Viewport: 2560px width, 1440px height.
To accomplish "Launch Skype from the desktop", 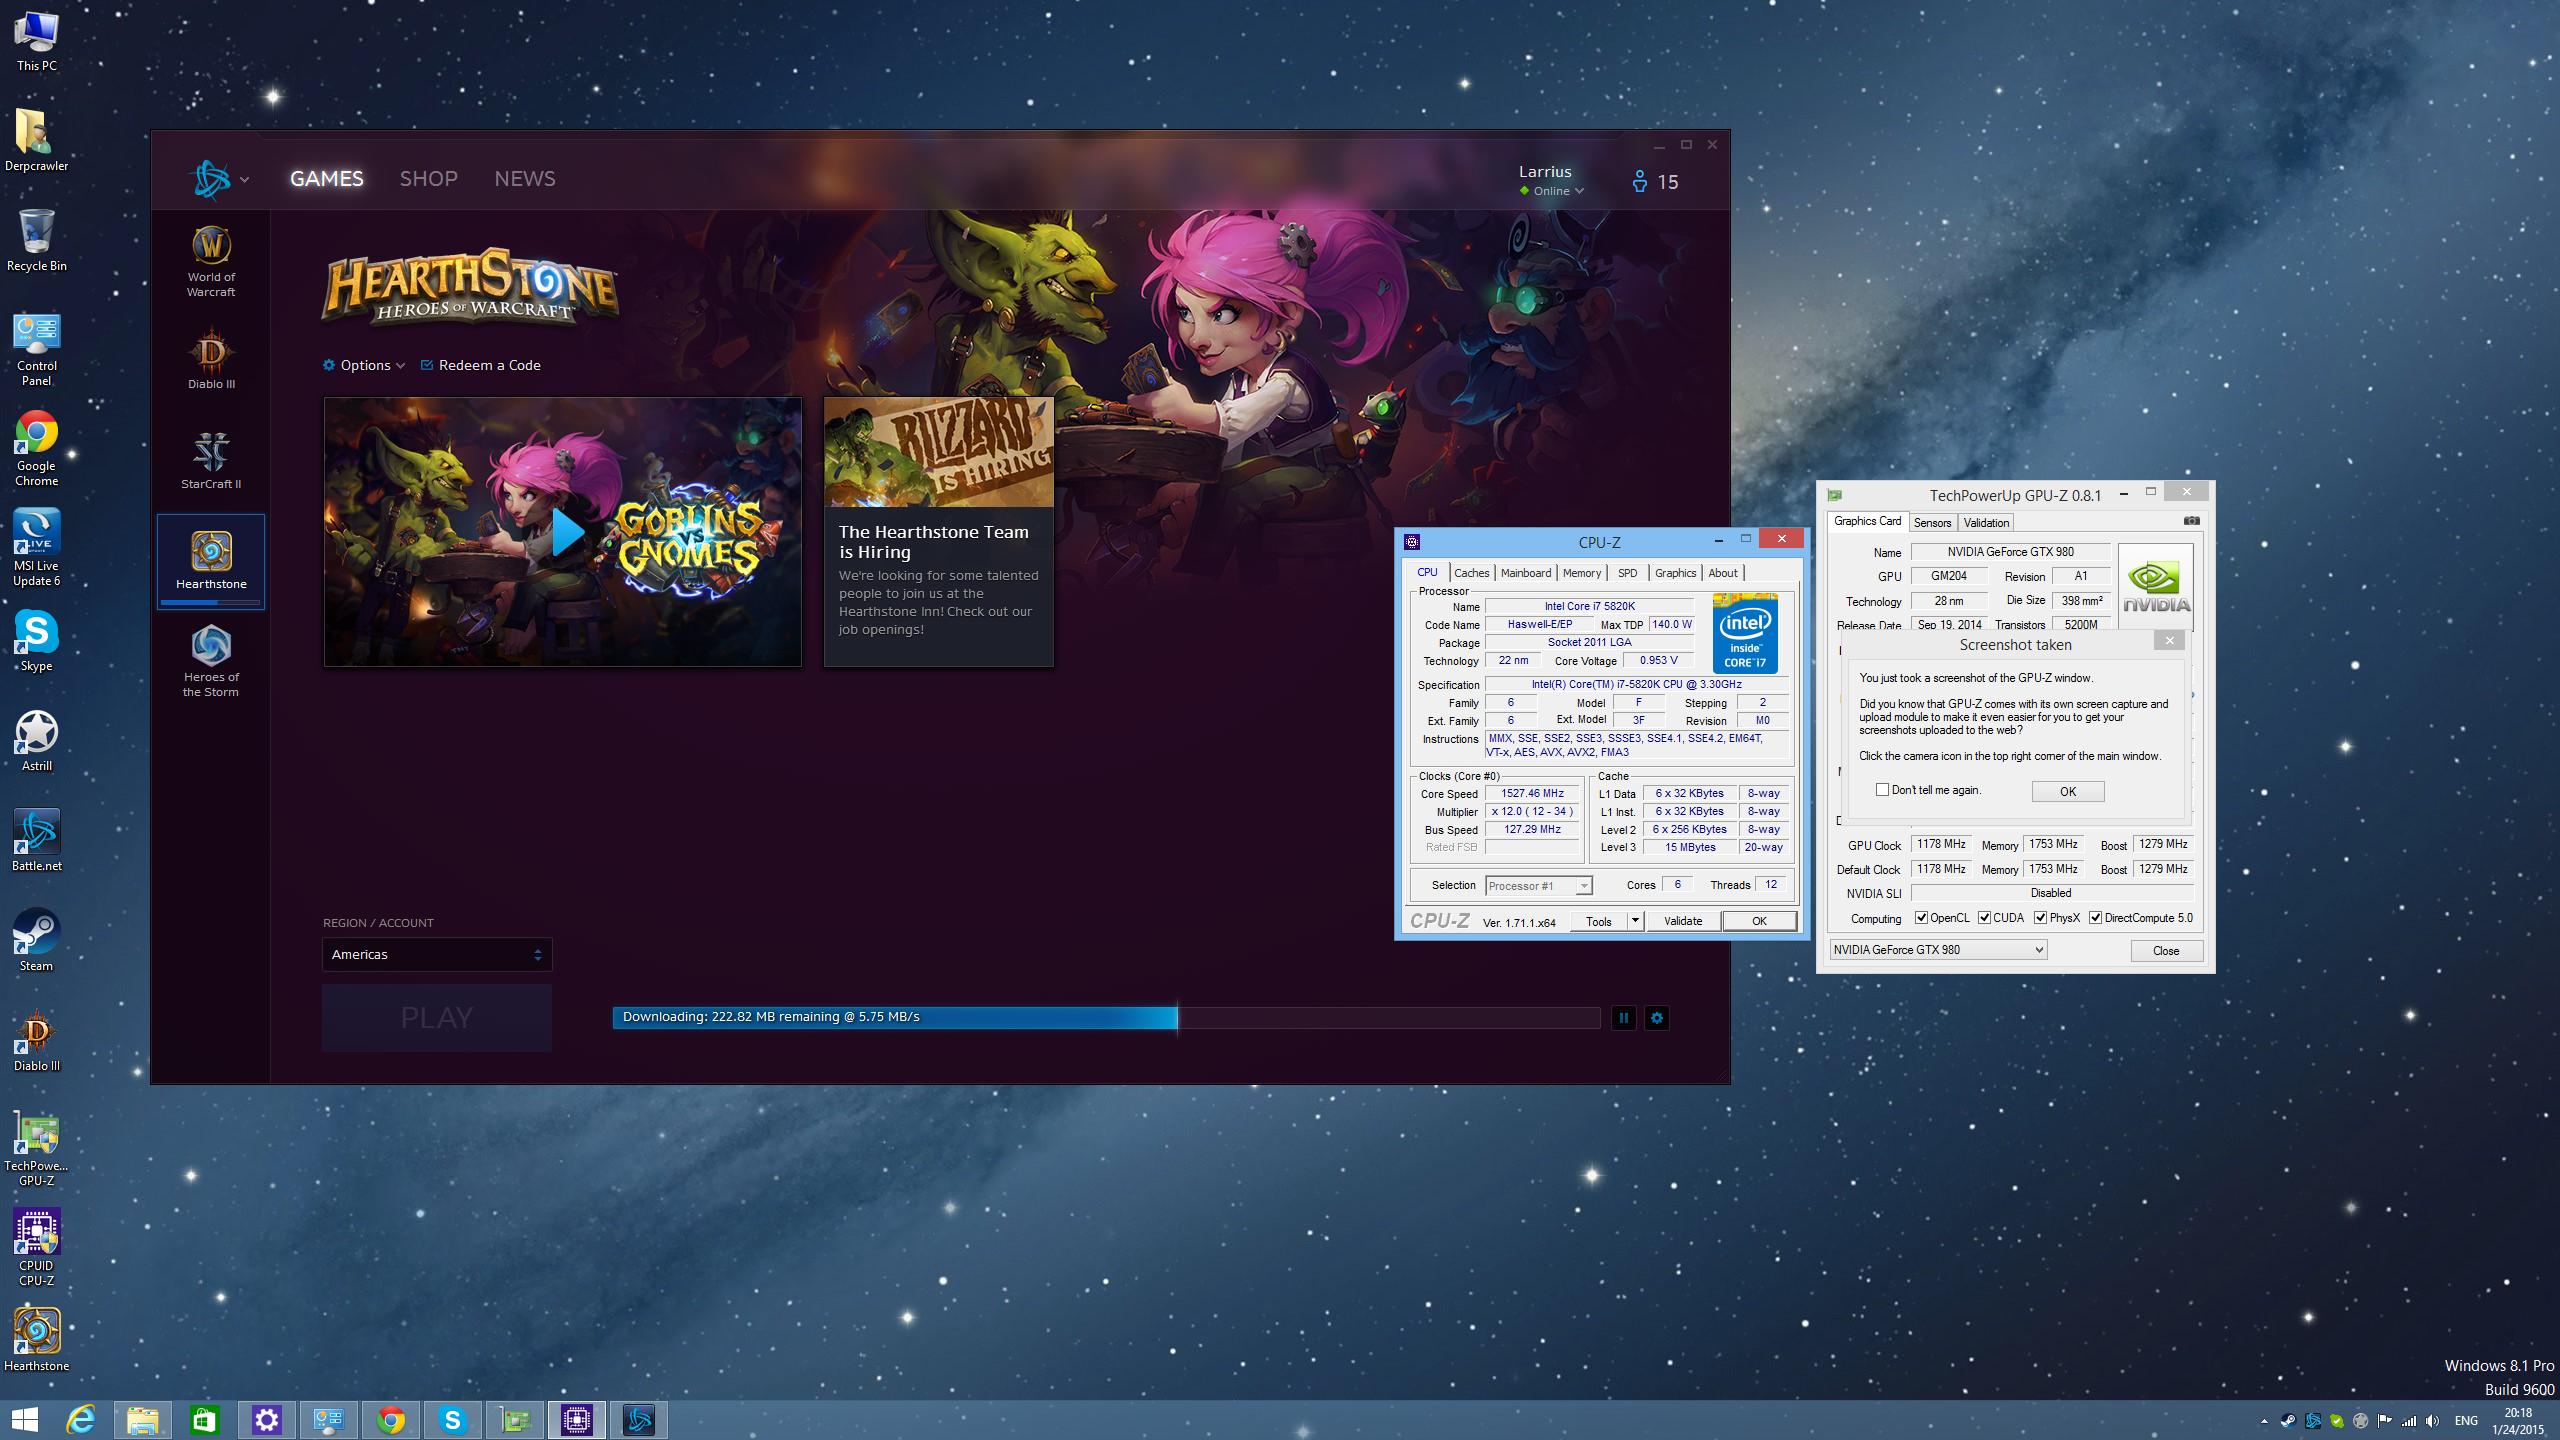I will point(37,641).
